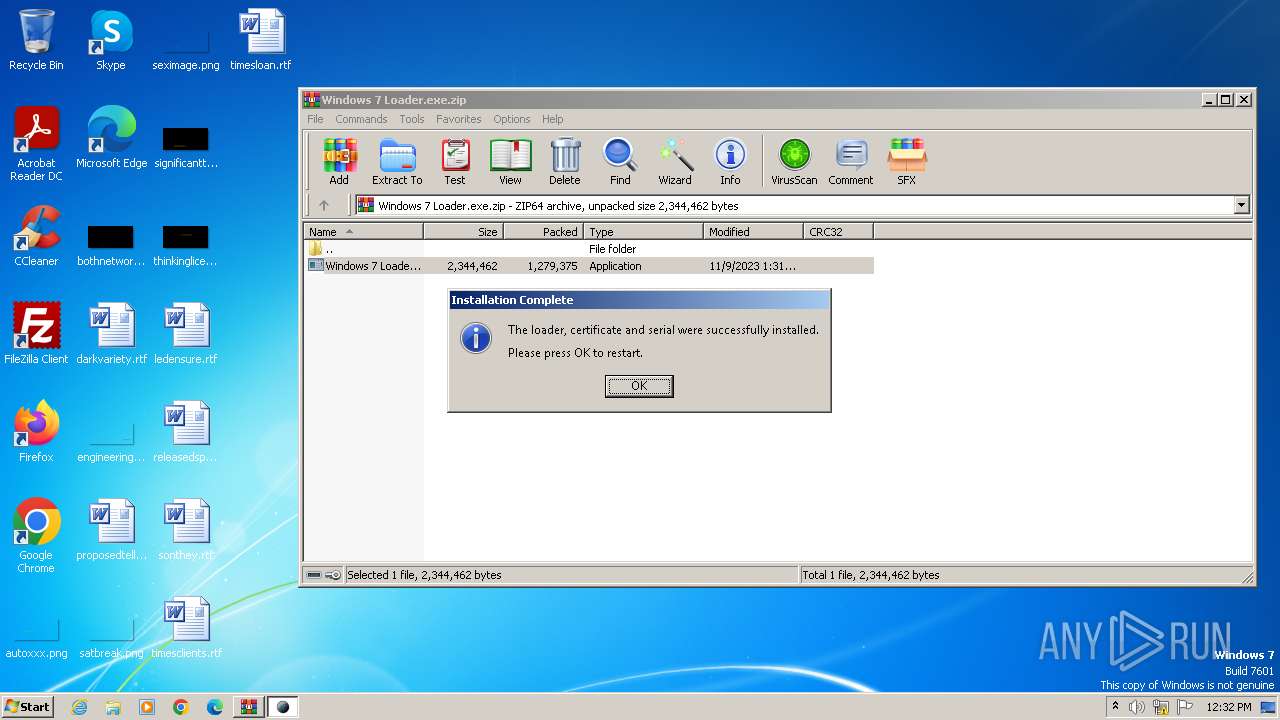1280x720 pixels.
Task: Select proposedtell desktop rtf file
Action: coord(111,530)
